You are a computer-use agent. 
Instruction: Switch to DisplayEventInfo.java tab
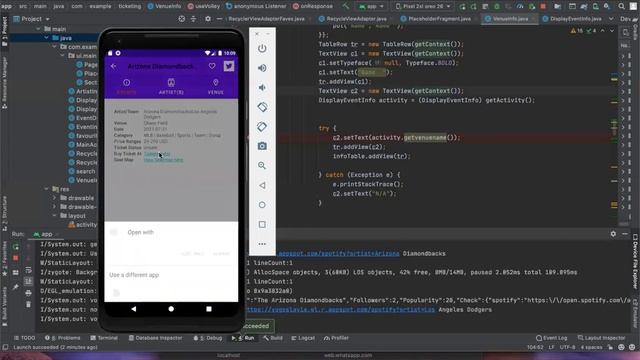(x=576, y=19)
